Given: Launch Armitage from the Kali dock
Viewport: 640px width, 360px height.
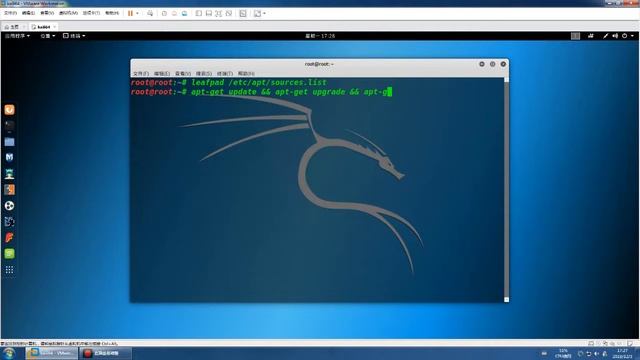Looking at the screenshot, I should pos(9,174).
